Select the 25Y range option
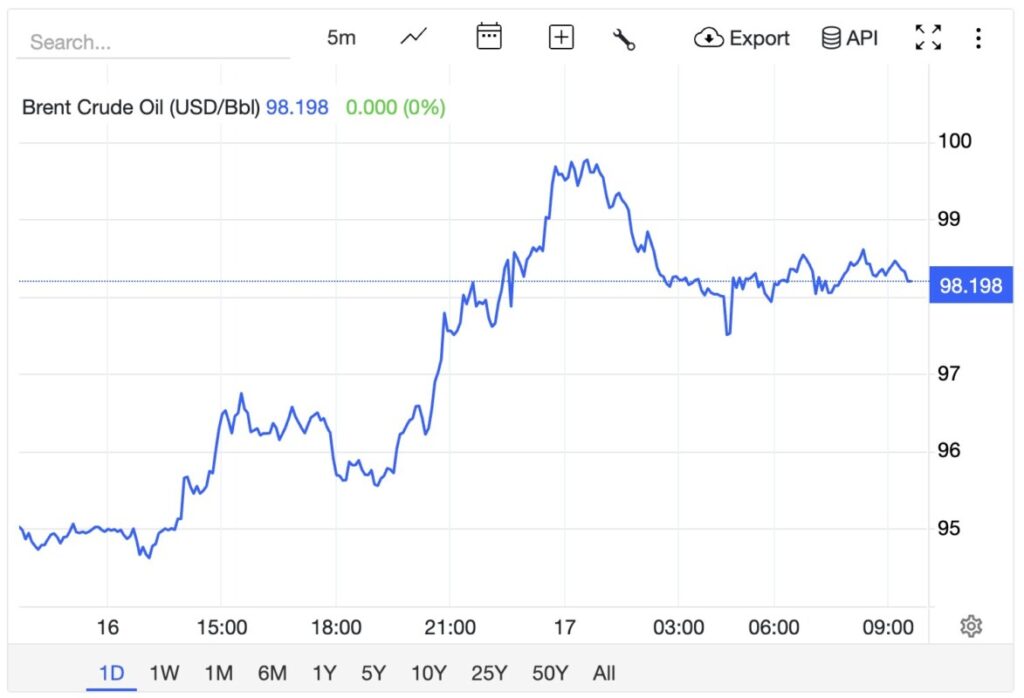The height and width of the screenshot is (698, 1024). pos(487,674)
